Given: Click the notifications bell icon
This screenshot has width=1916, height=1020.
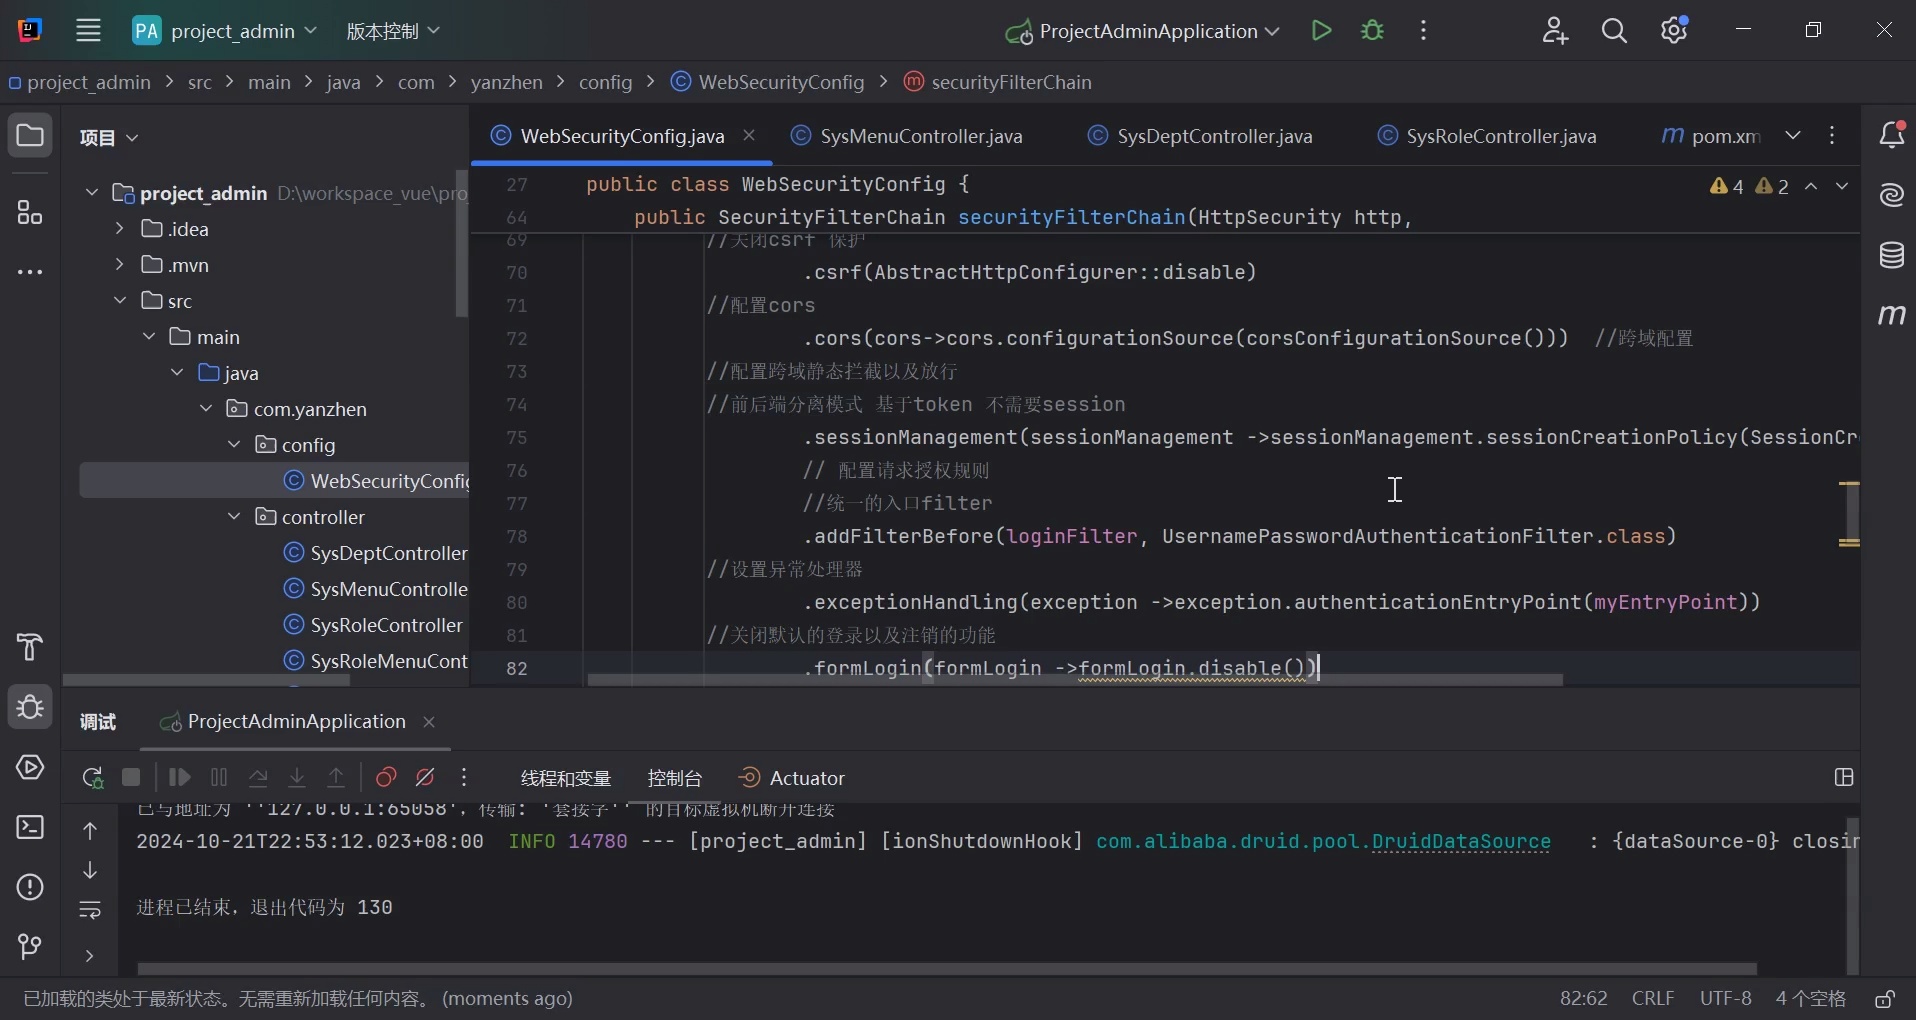Looking at the screenshot, I should click(1893, 135).
